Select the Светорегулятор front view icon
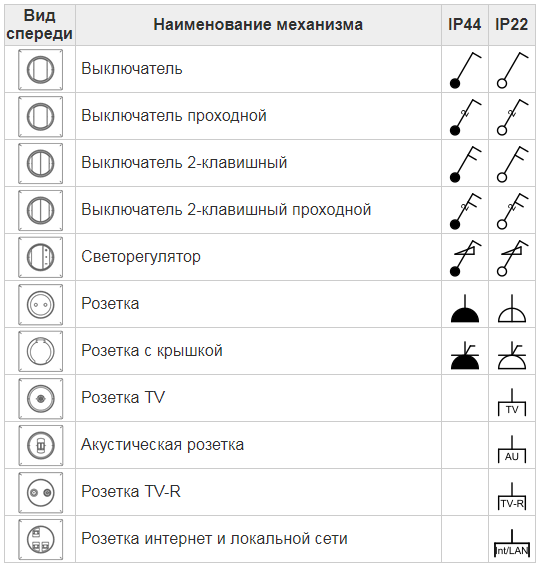The image size is (541, 568). pos(40,258)
